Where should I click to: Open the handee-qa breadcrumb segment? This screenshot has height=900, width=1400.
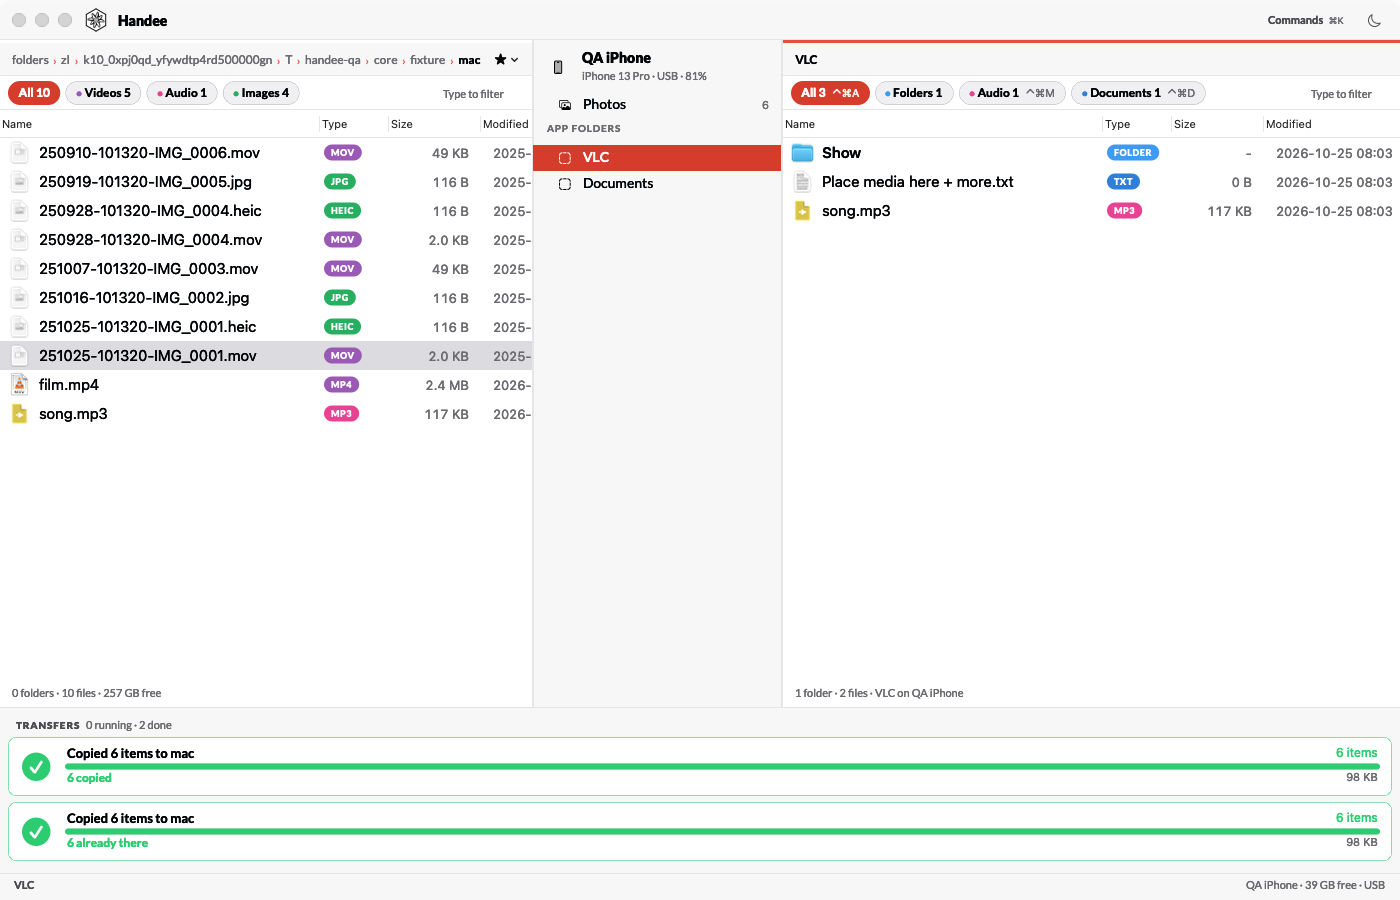[332, 60]
